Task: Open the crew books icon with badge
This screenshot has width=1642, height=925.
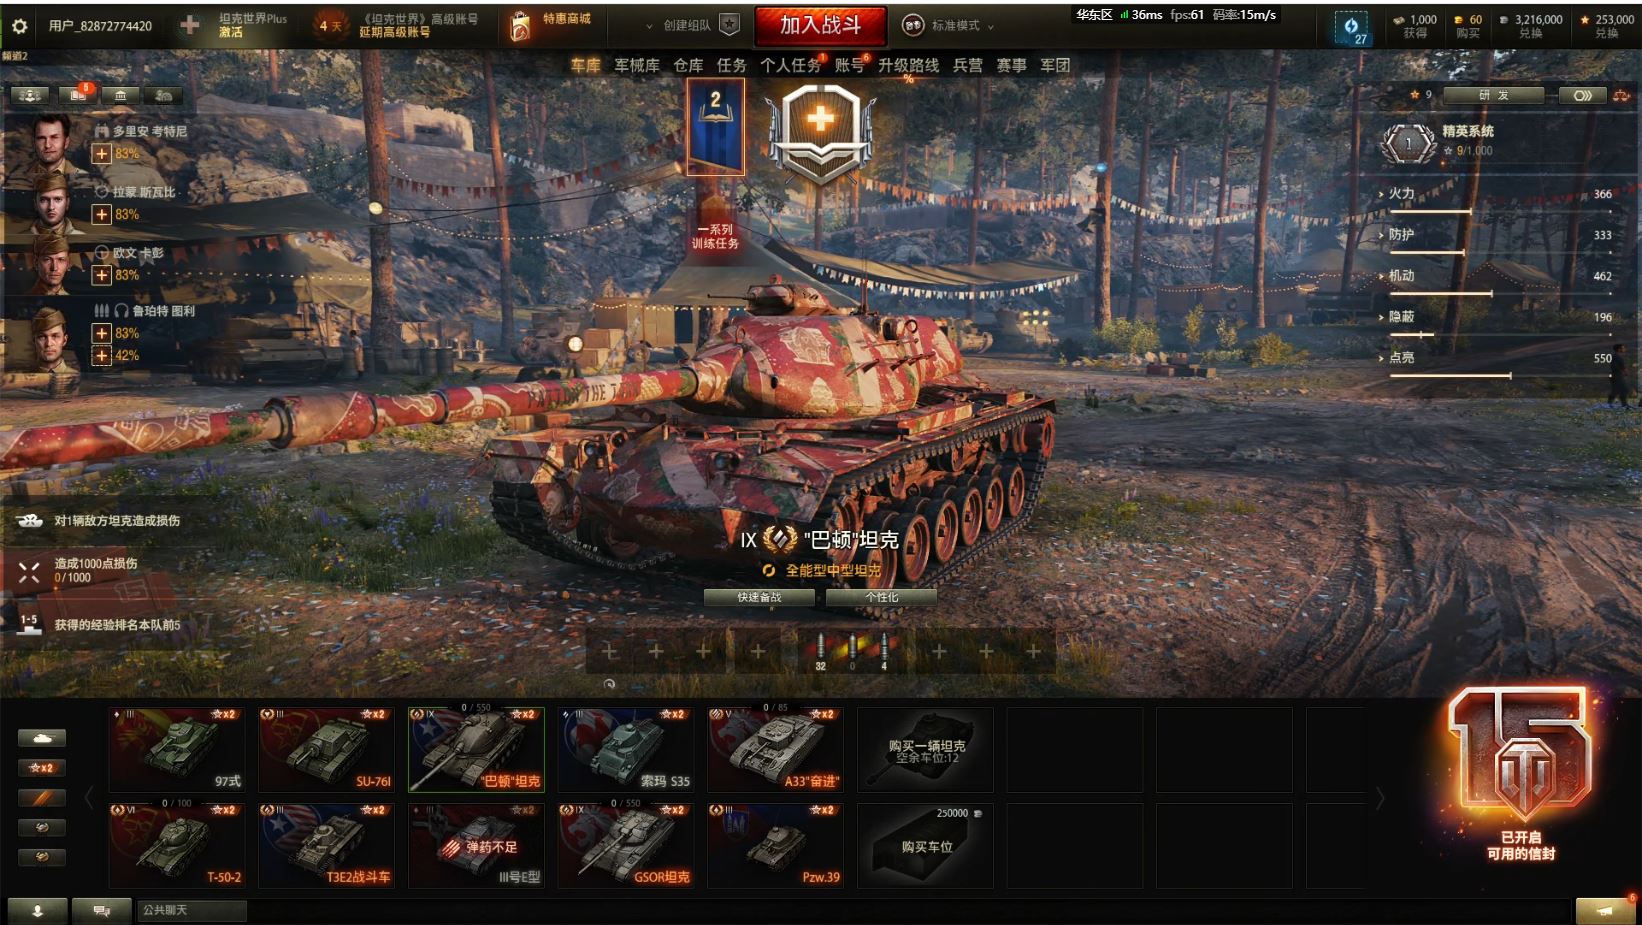Action: 78,95
